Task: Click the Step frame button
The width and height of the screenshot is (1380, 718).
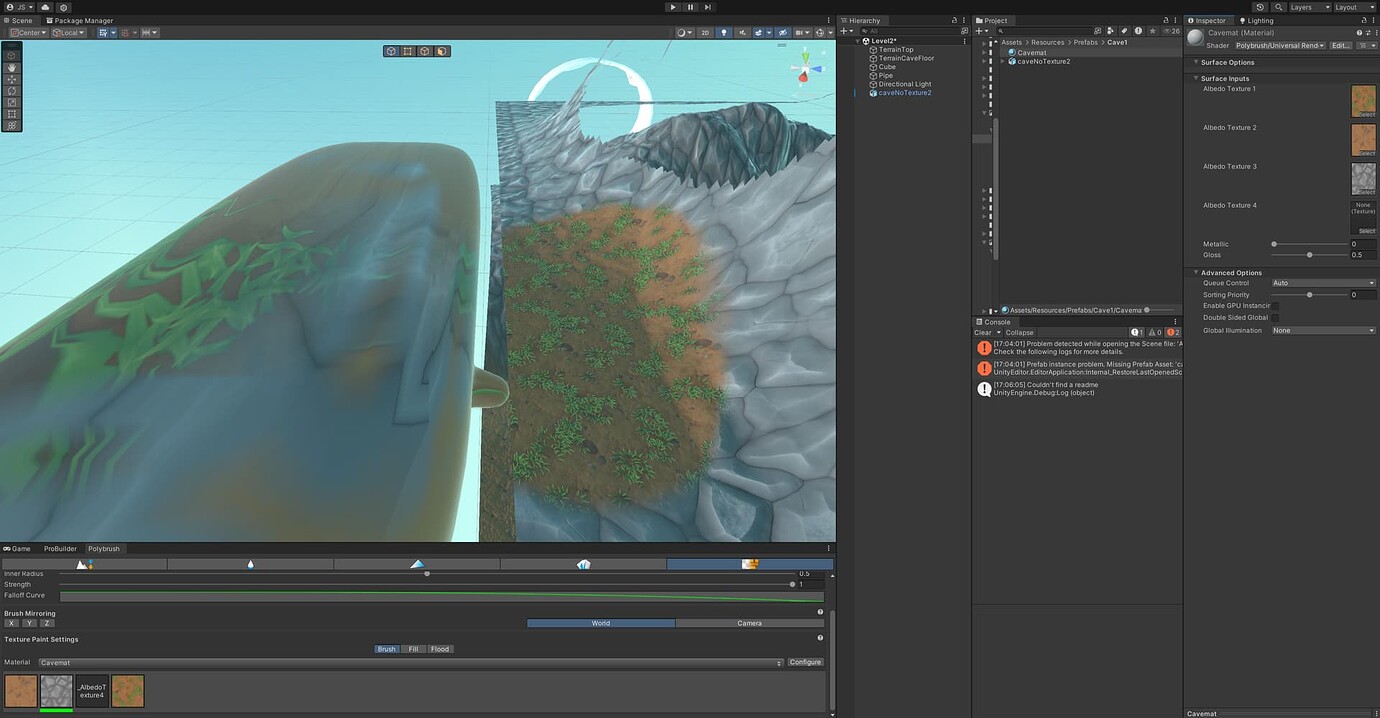Action: click(x=707, y=6)
